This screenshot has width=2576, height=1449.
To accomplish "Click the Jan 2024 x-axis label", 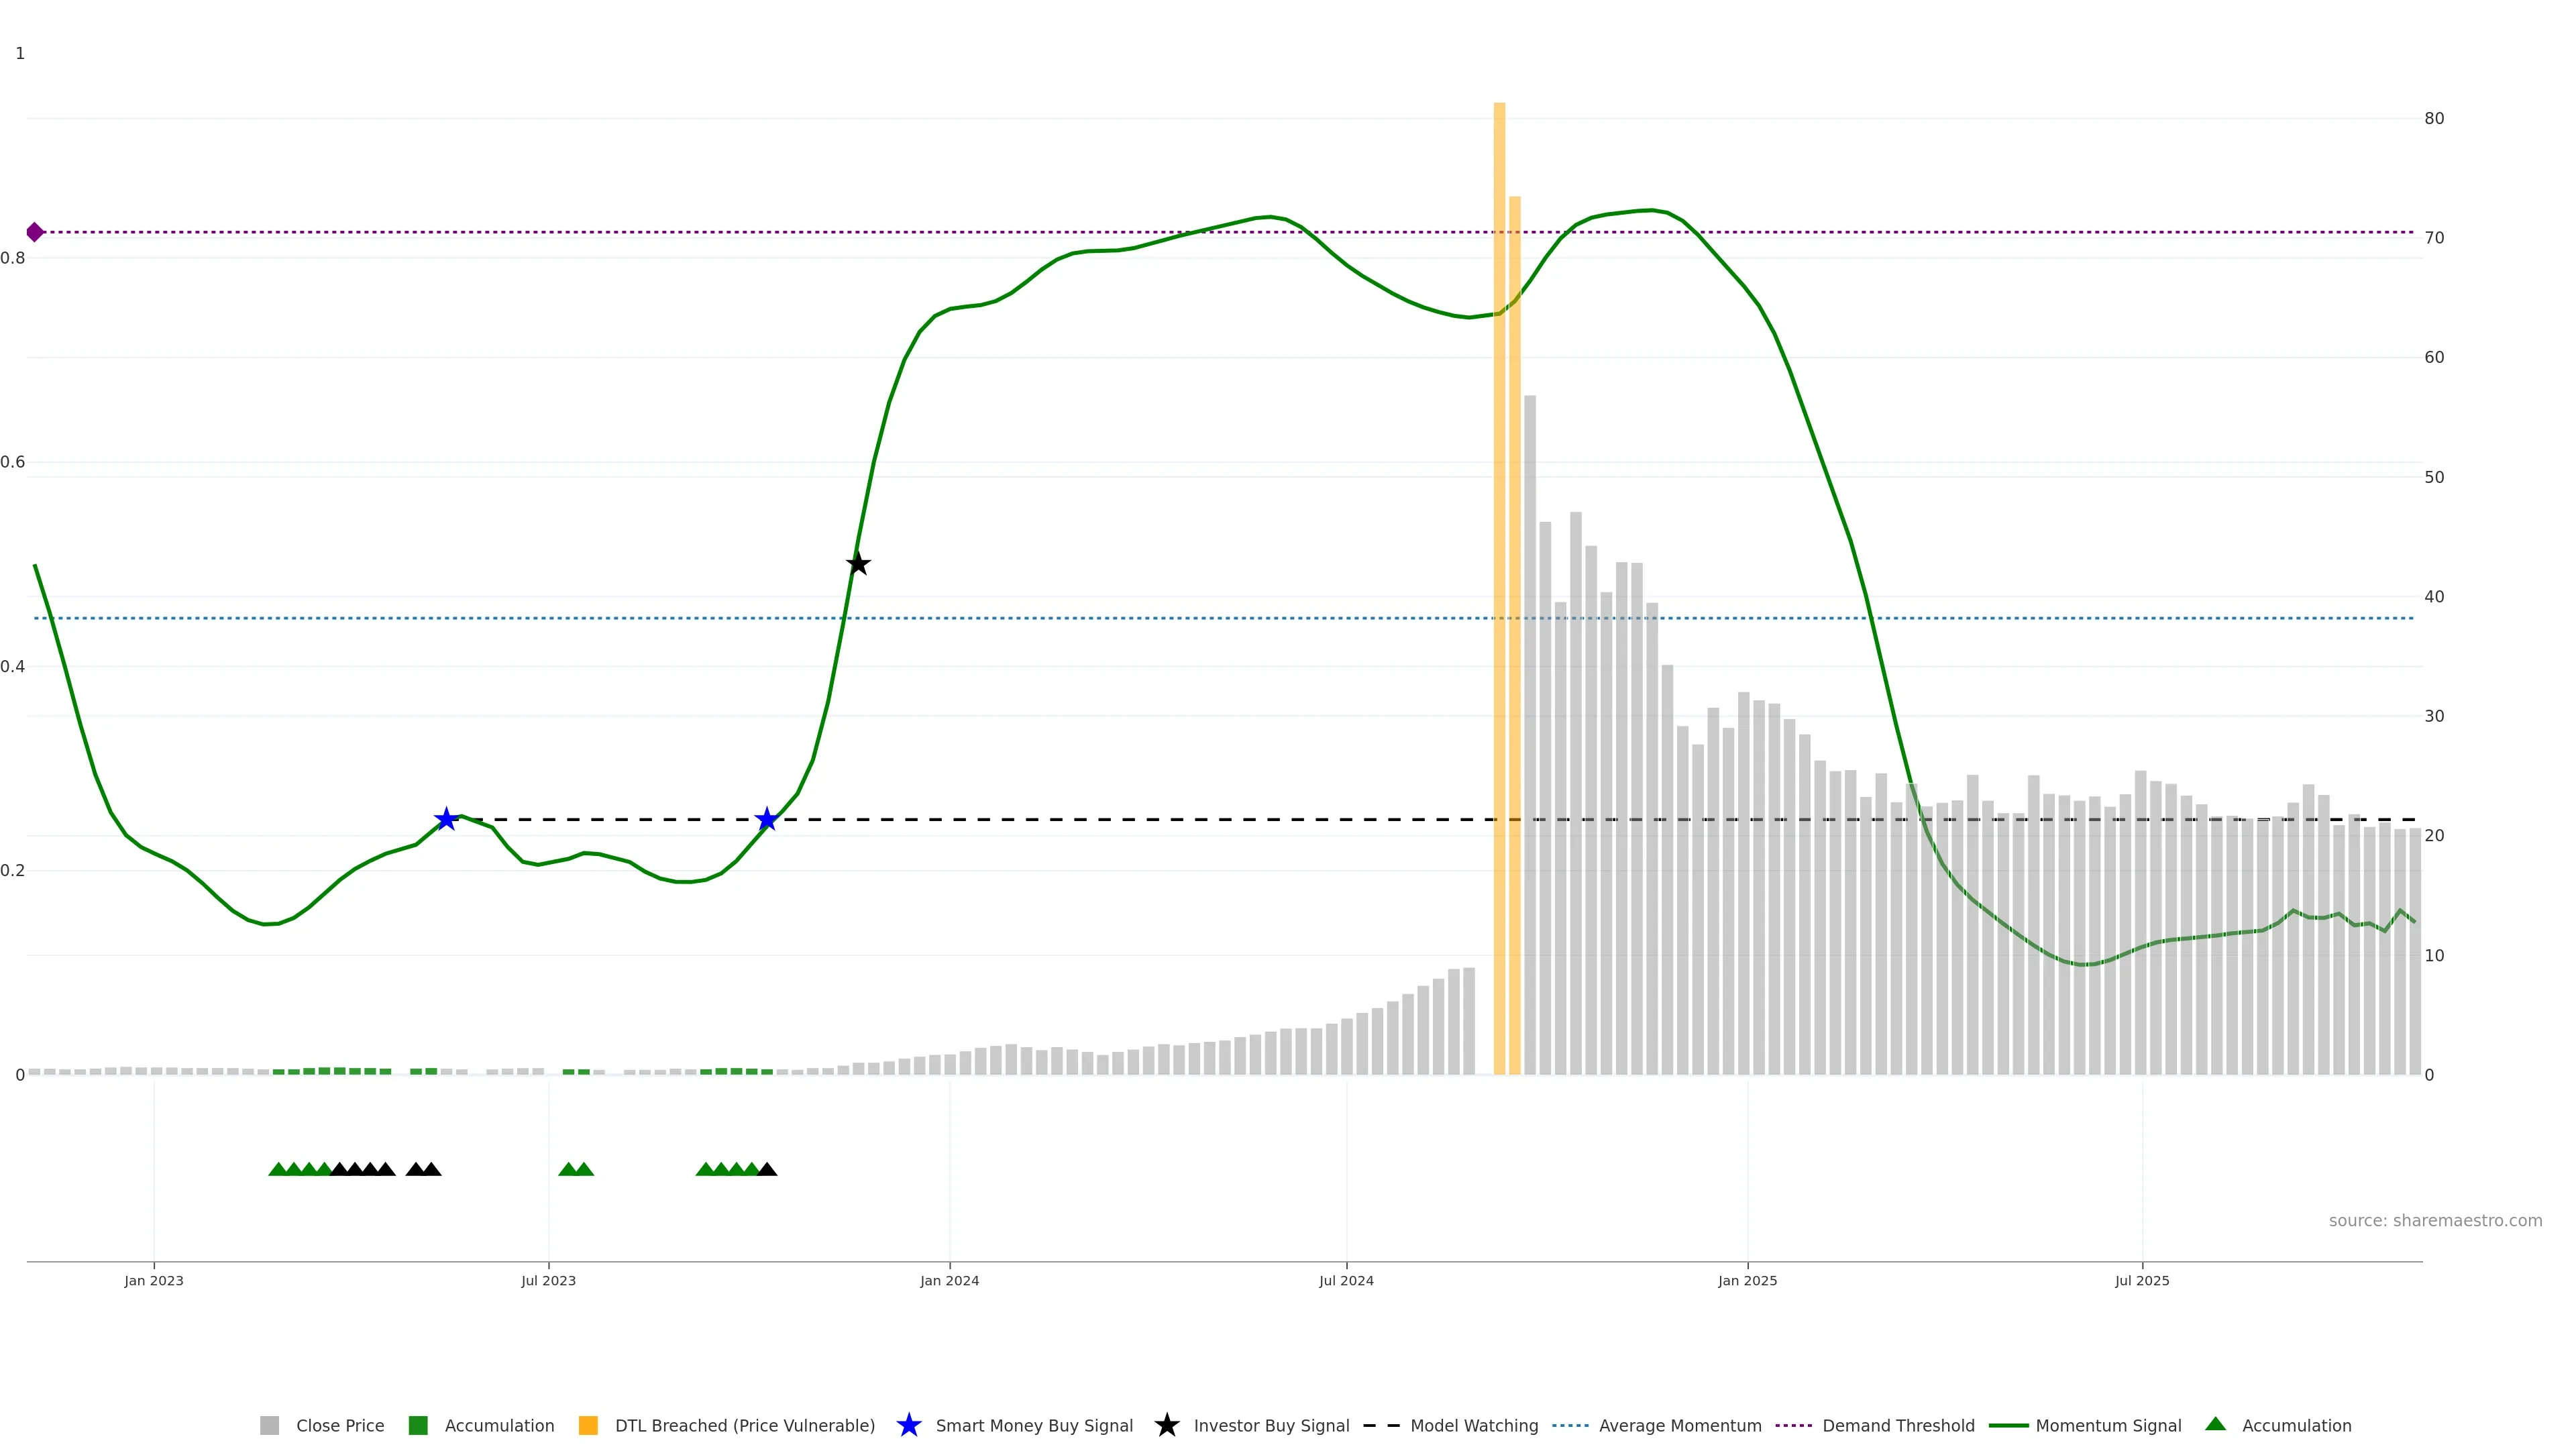I will point(949,1280).
